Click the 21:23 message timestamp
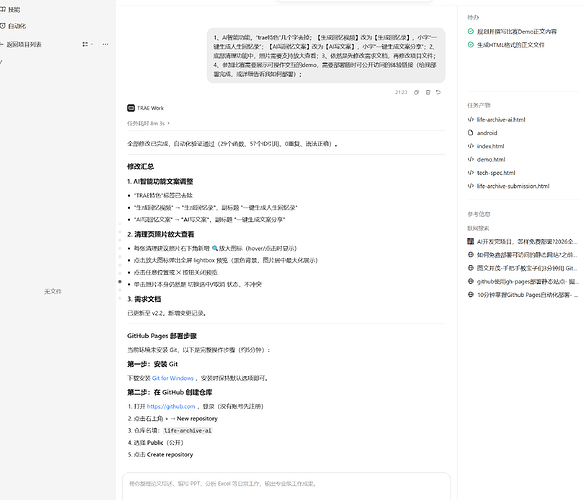This screenshot has width=584, height=500. (401, 92)
